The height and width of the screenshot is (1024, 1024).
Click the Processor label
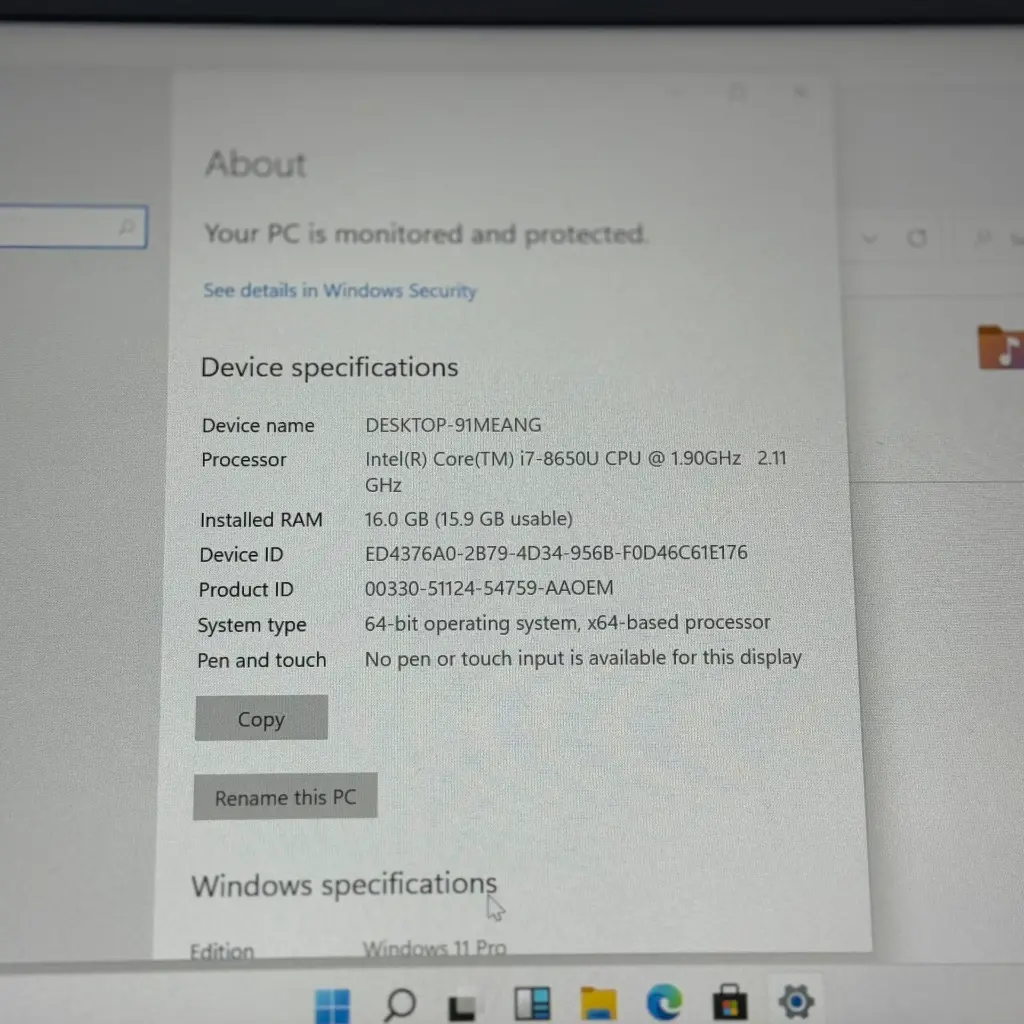[x=244, y=460]
